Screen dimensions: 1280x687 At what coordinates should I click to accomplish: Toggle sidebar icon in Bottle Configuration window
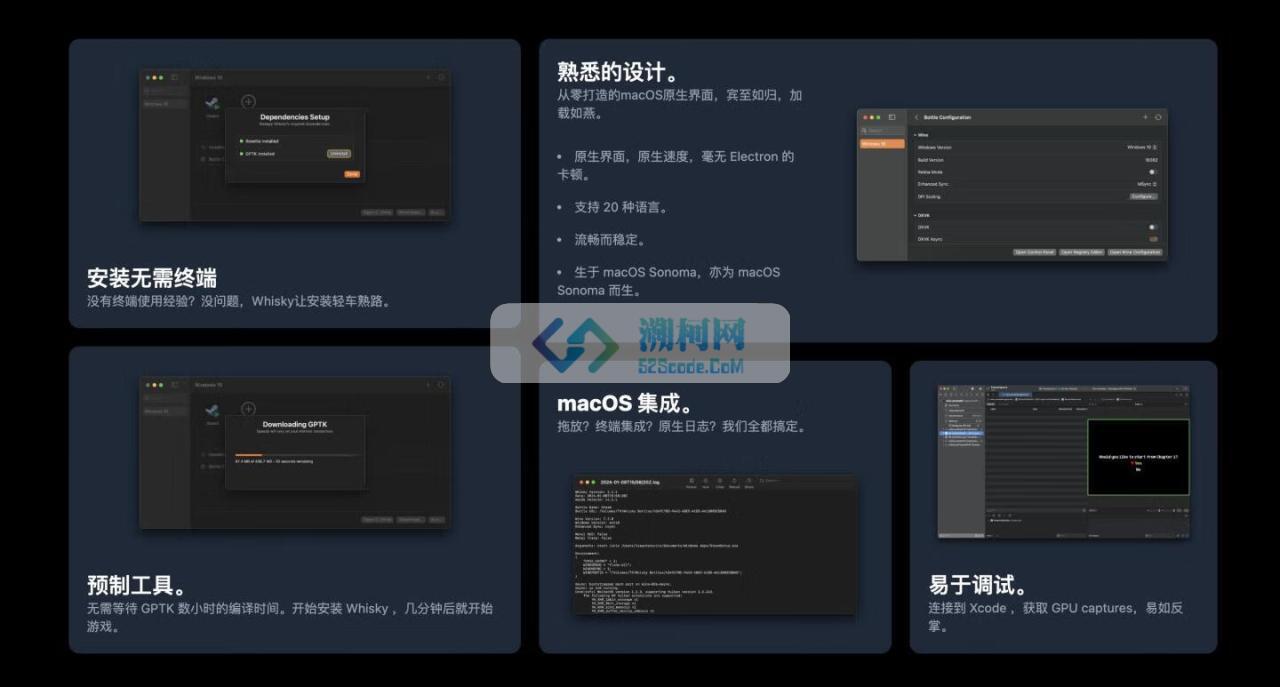click(x=892, y=117)
